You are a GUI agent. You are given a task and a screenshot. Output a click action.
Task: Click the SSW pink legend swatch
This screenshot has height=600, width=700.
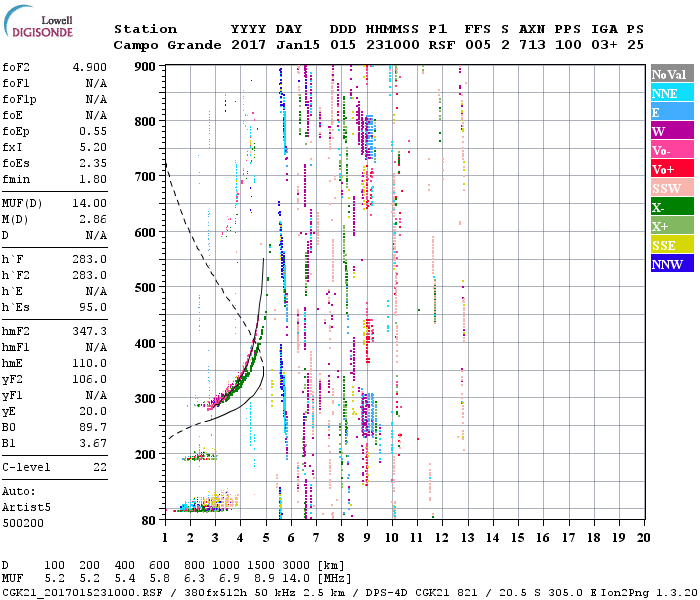click(671, 188)
